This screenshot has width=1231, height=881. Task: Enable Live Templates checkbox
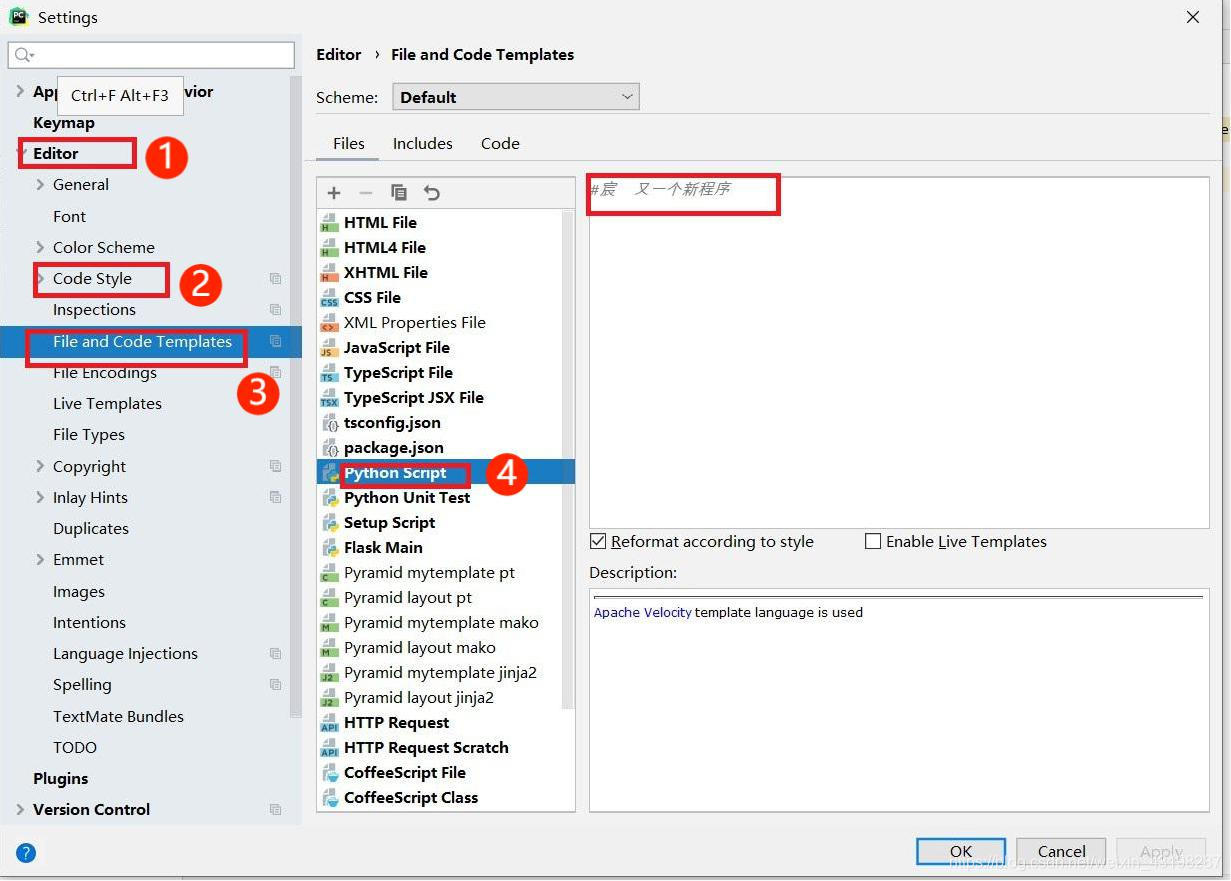coord(873,541)
